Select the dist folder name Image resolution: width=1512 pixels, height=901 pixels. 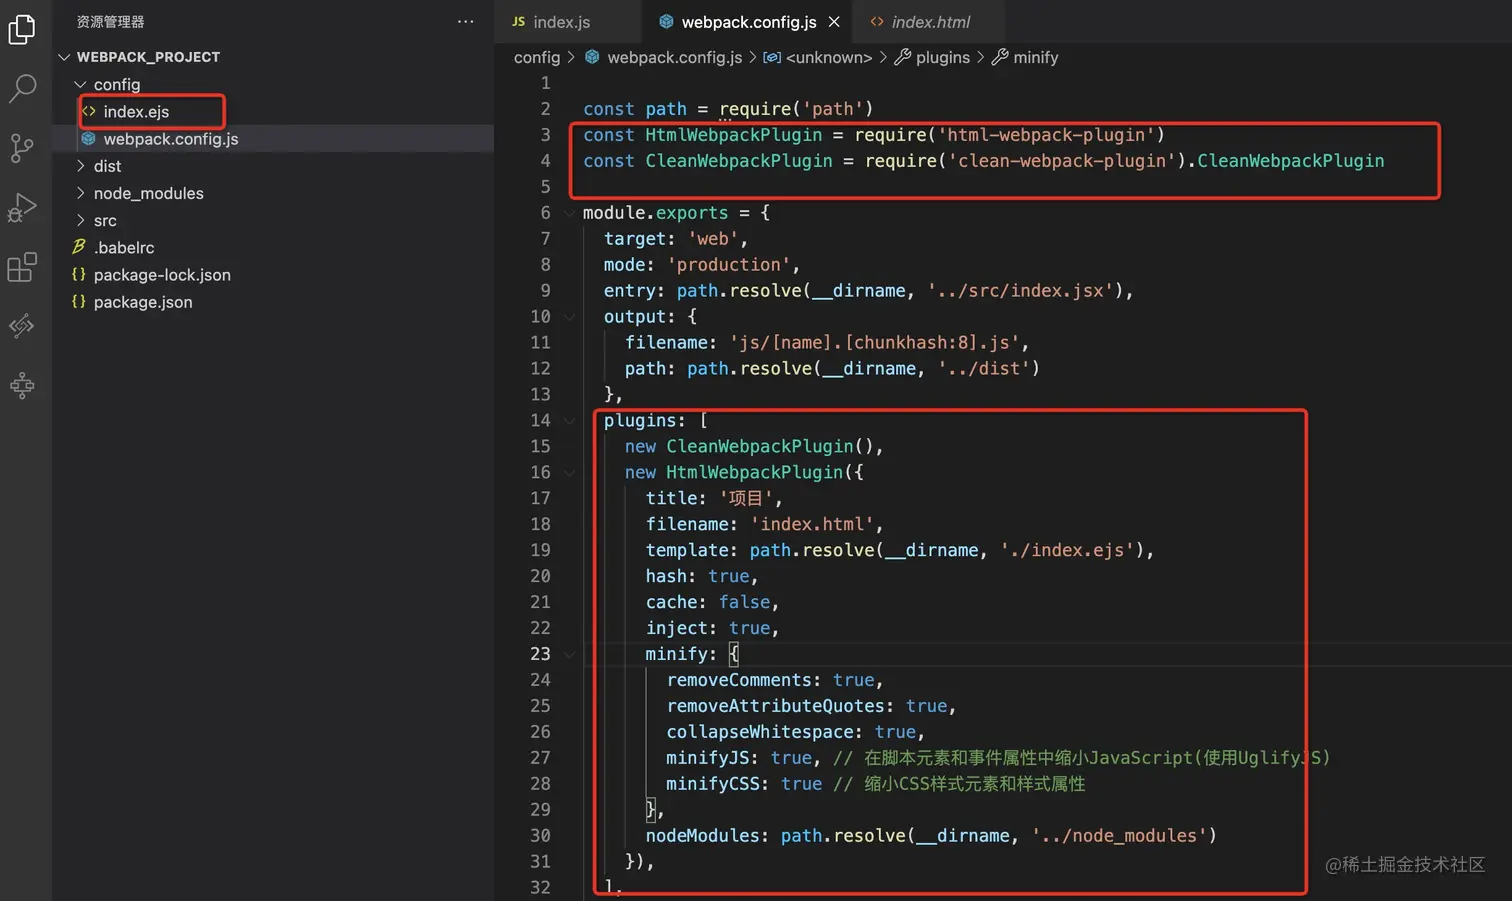point(107,166)
